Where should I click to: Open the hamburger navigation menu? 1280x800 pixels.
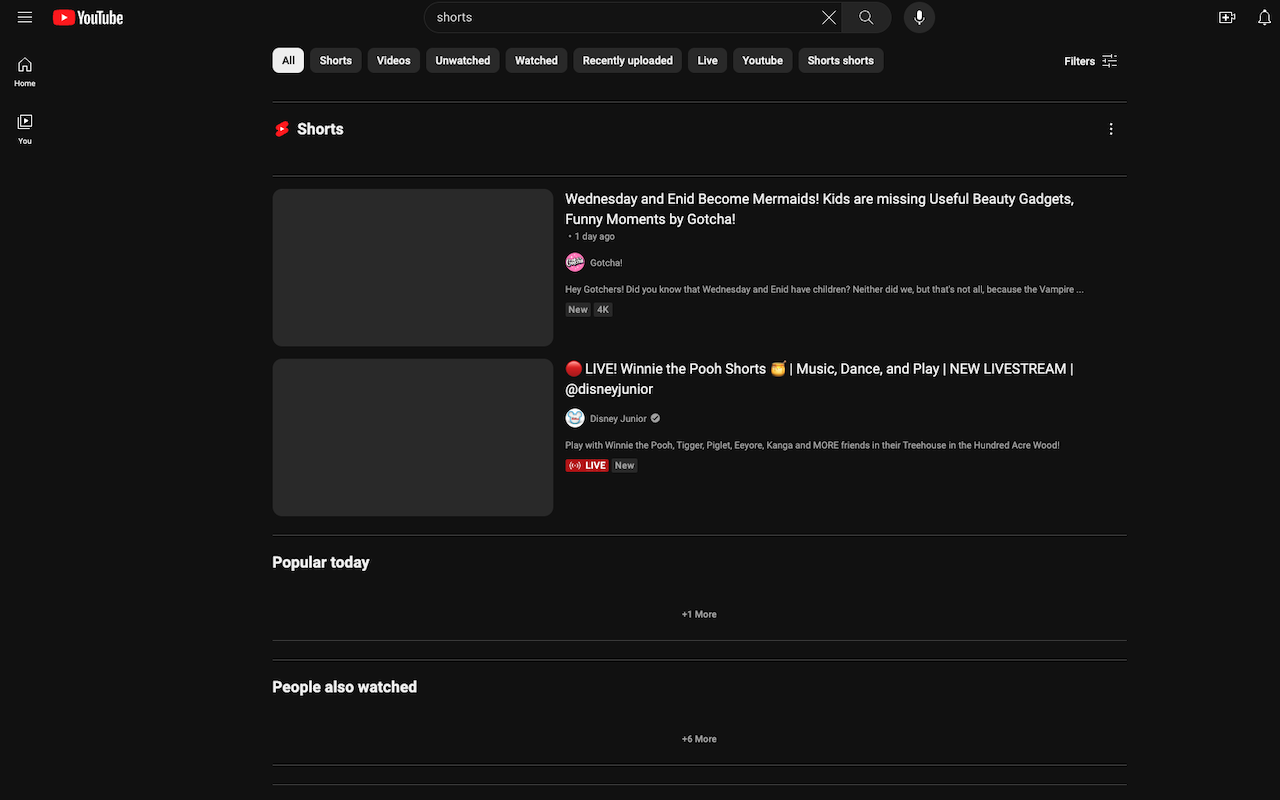pos(25,17)
